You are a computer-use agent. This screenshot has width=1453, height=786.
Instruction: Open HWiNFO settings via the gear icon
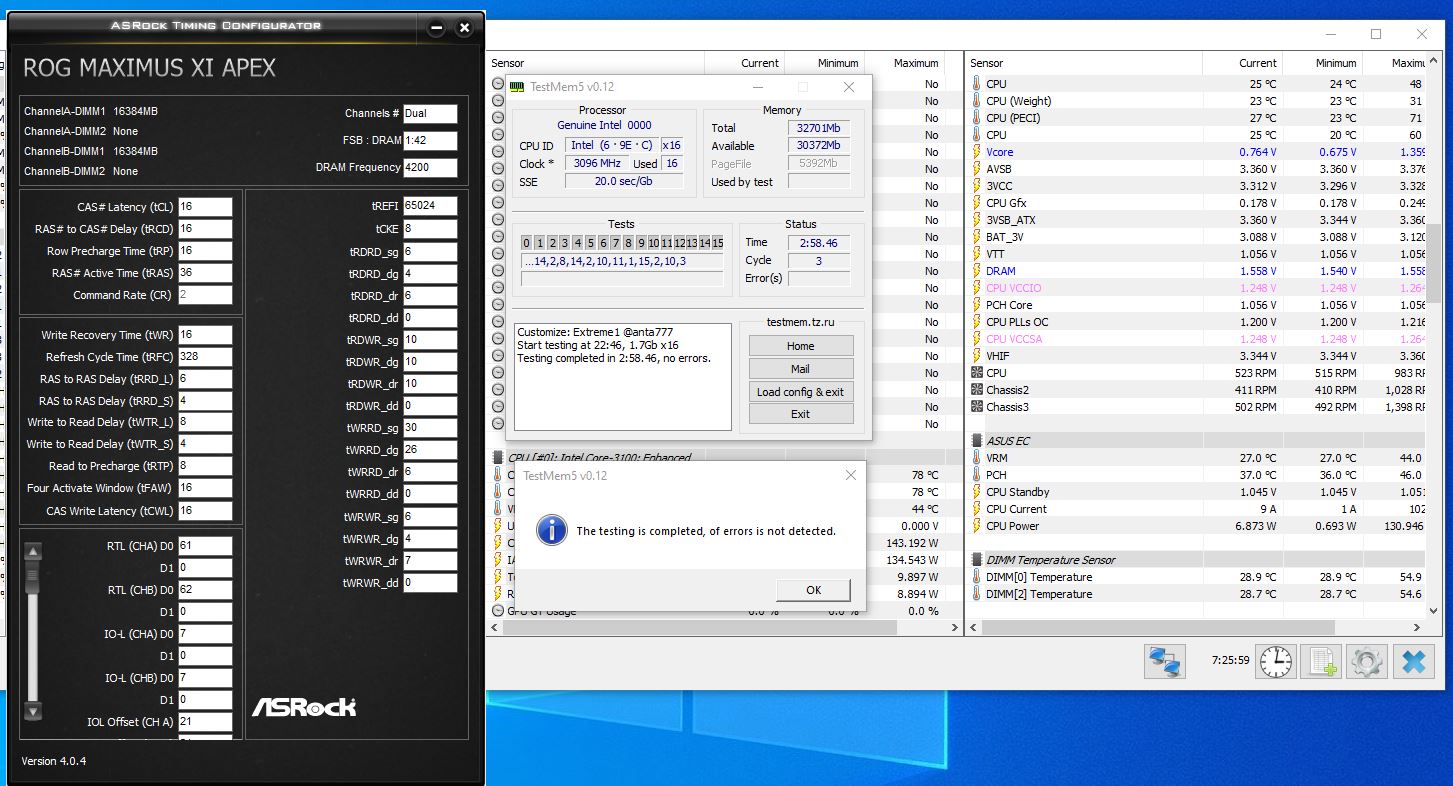click(x=1367, y=661)
